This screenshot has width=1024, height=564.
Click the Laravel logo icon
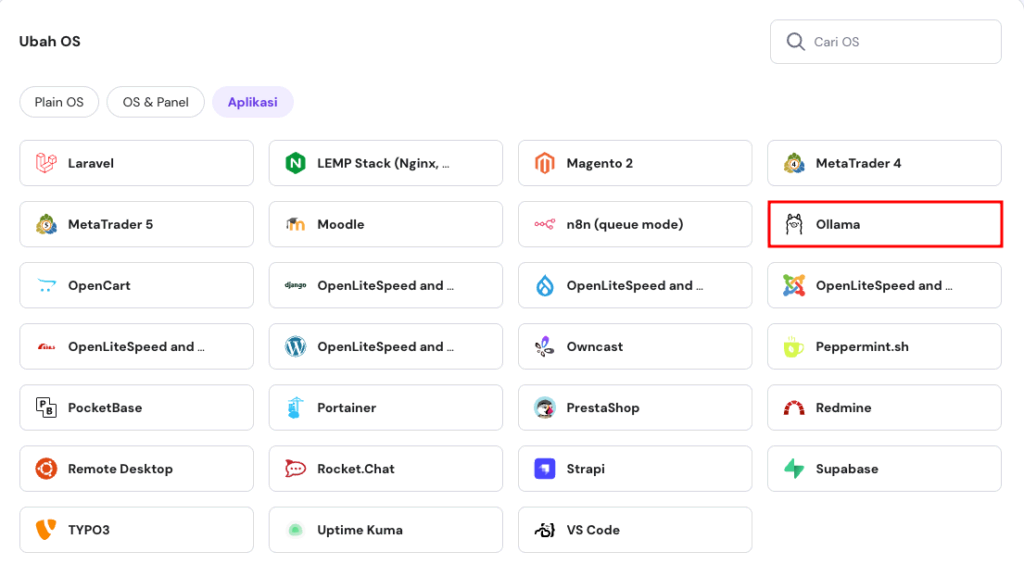tap(45, 163)
